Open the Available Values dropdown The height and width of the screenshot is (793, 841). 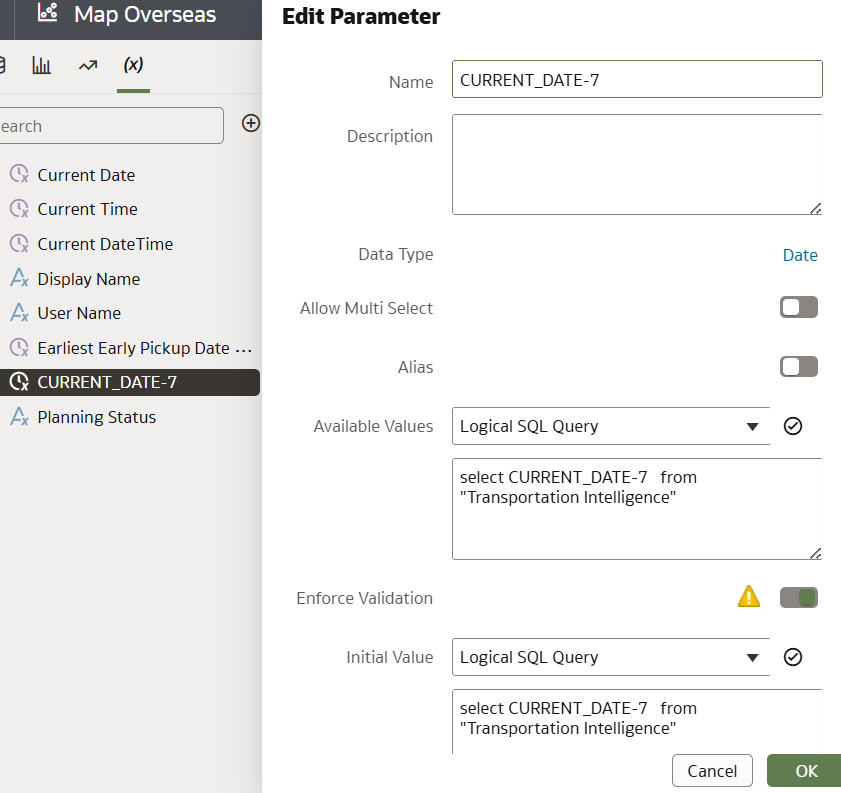pos(611,426)
